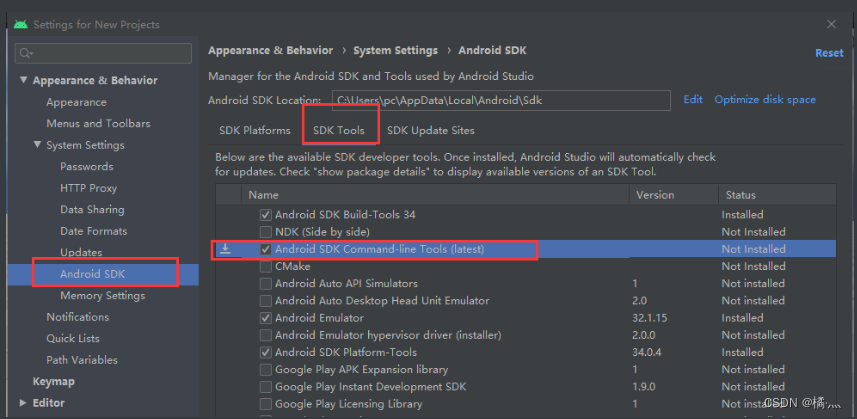Viewport: 857px width, 419px height.
Task: Click the Android Studio logo icon in title bar
Action: 21,25
